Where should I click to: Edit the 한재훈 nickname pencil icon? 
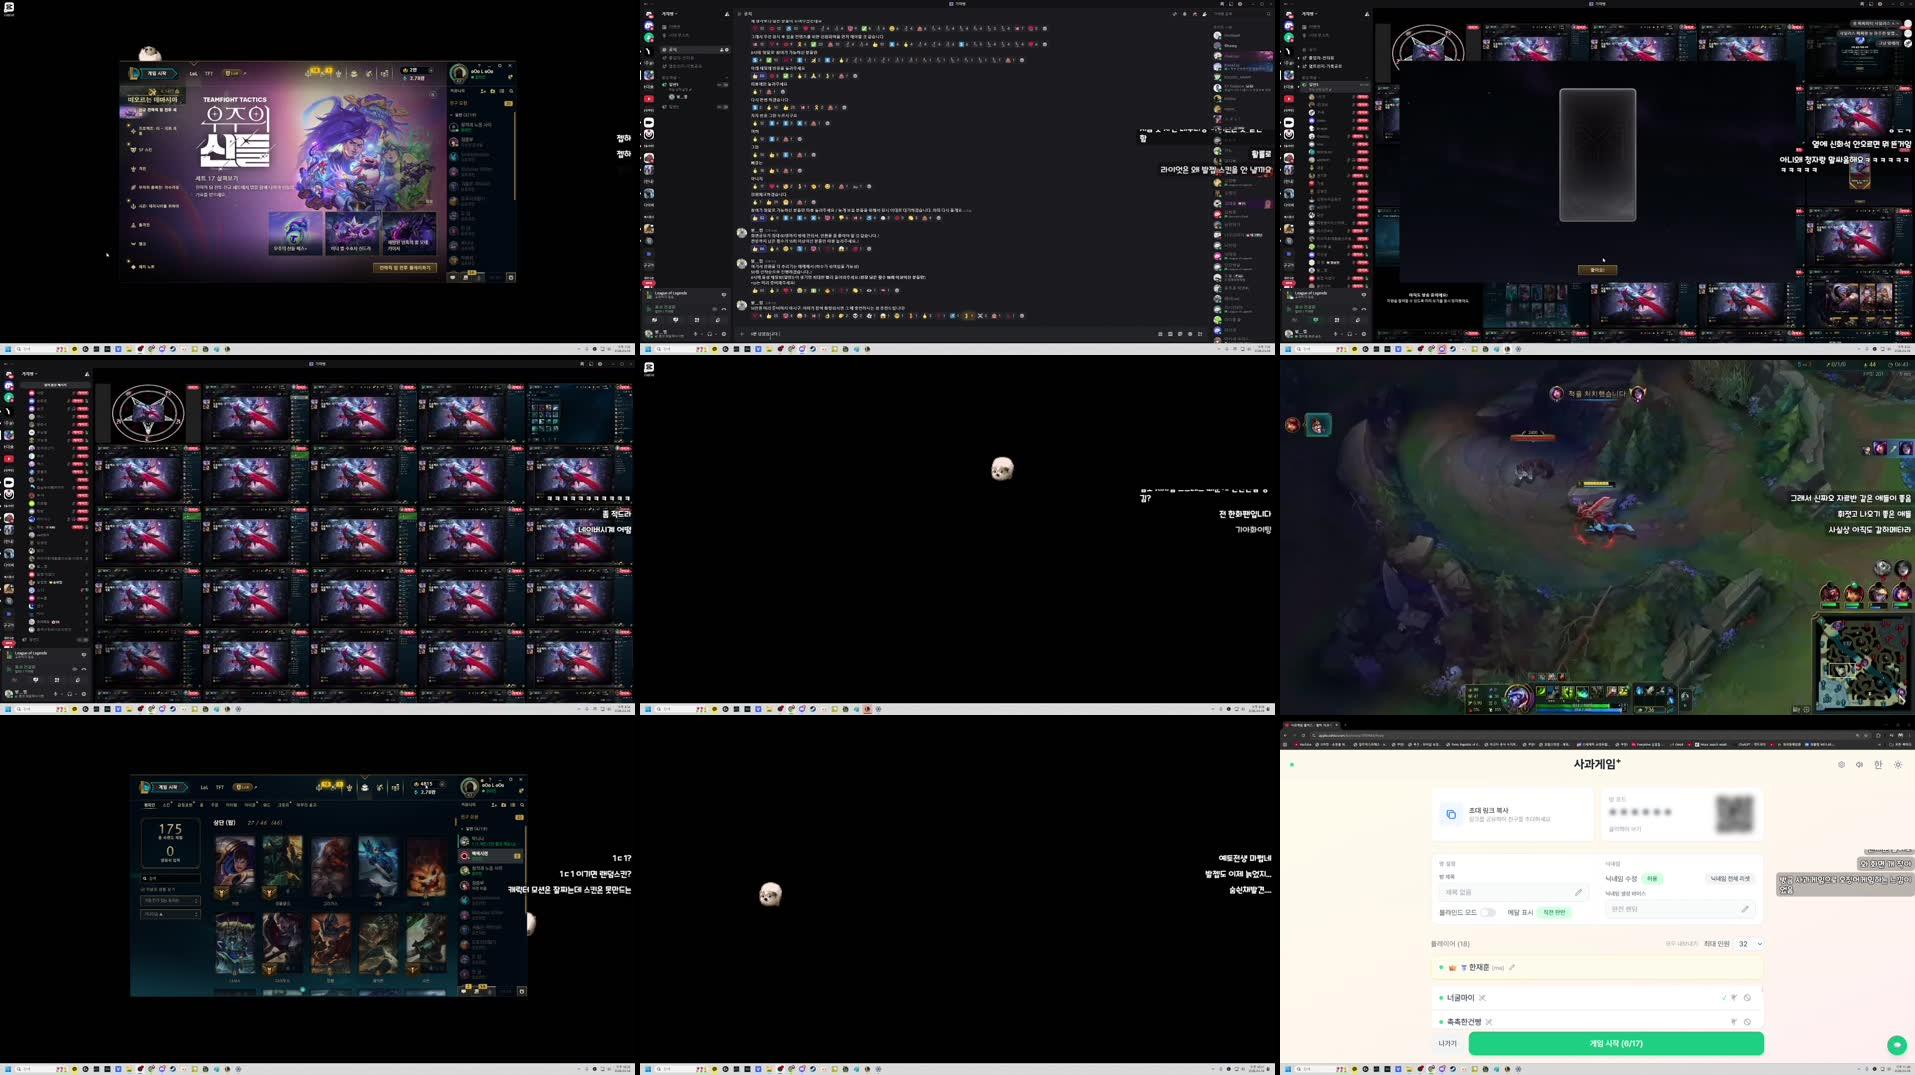pos(1512,968)
